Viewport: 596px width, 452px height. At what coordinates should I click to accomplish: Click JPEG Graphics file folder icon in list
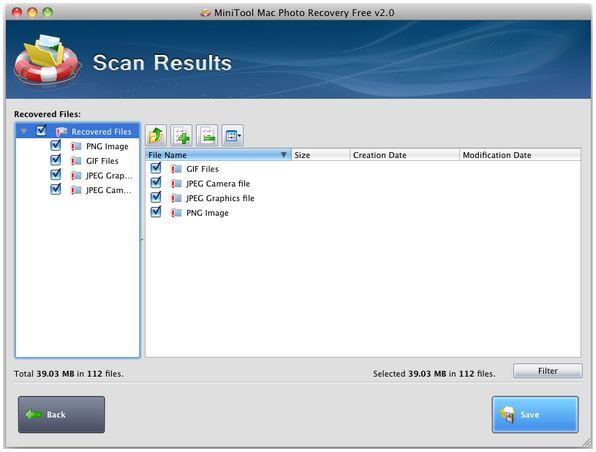point(176,198)
